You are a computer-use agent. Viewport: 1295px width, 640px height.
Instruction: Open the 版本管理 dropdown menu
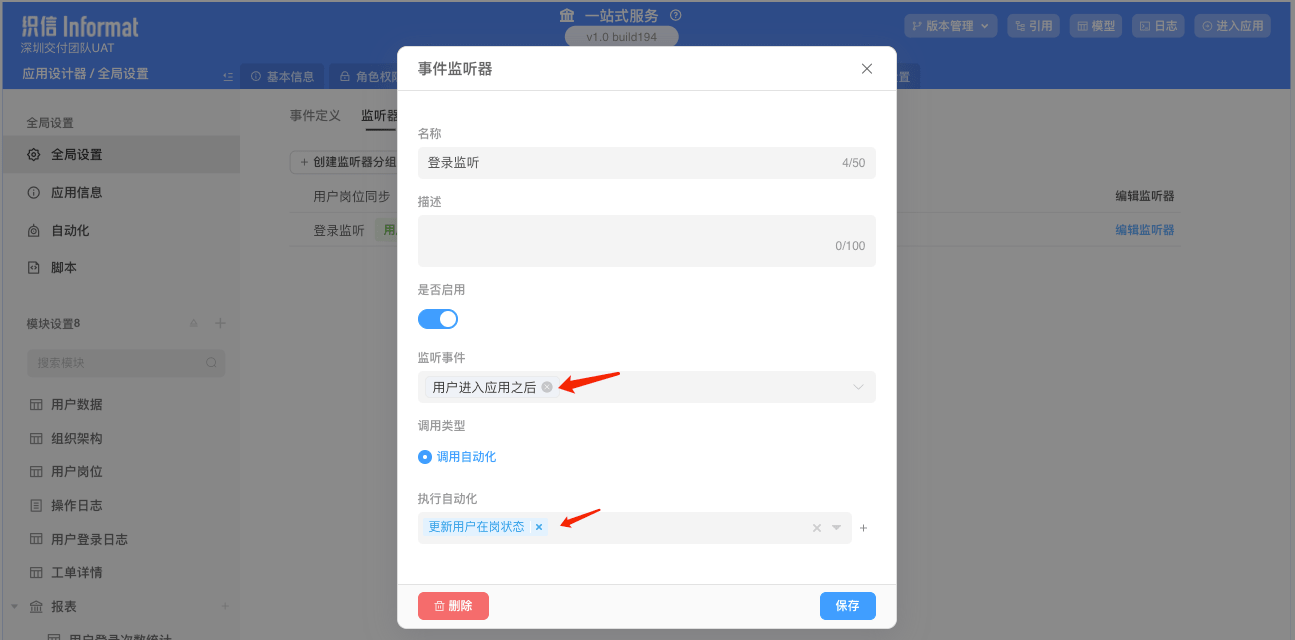pos(950,26)
